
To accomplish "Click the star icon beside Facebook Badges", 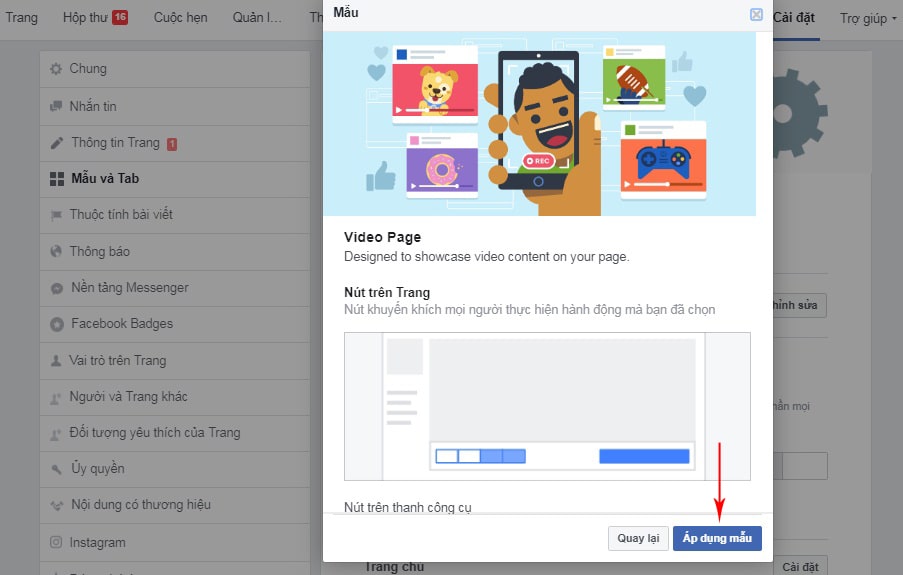I will click(x=56, y=324).
